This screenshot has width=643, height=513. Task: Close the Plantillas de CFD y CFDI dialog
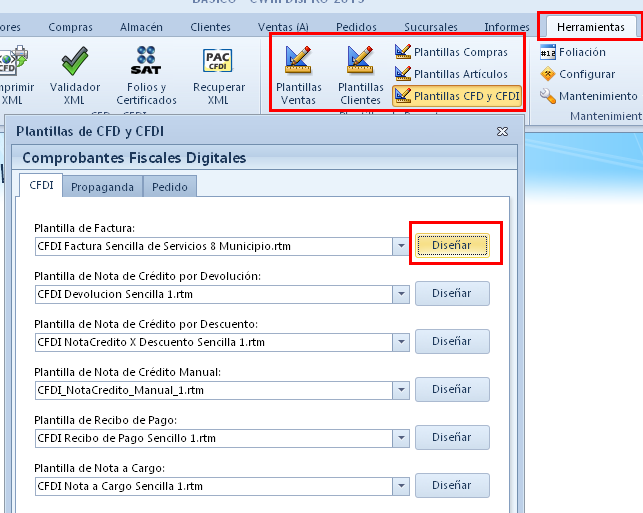502,131
